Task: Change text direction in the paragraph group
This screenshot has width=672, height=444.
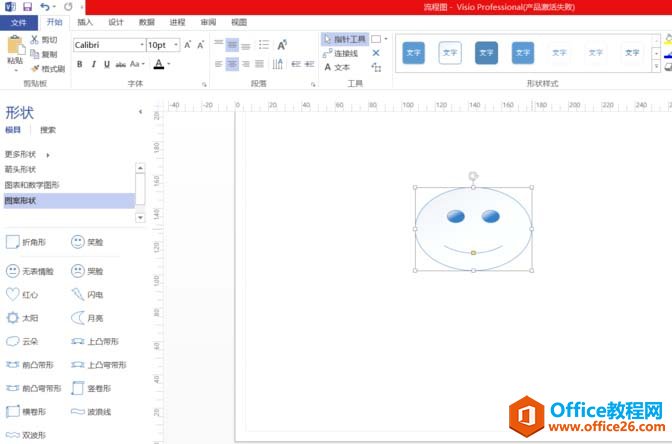Action: [277, 64]
